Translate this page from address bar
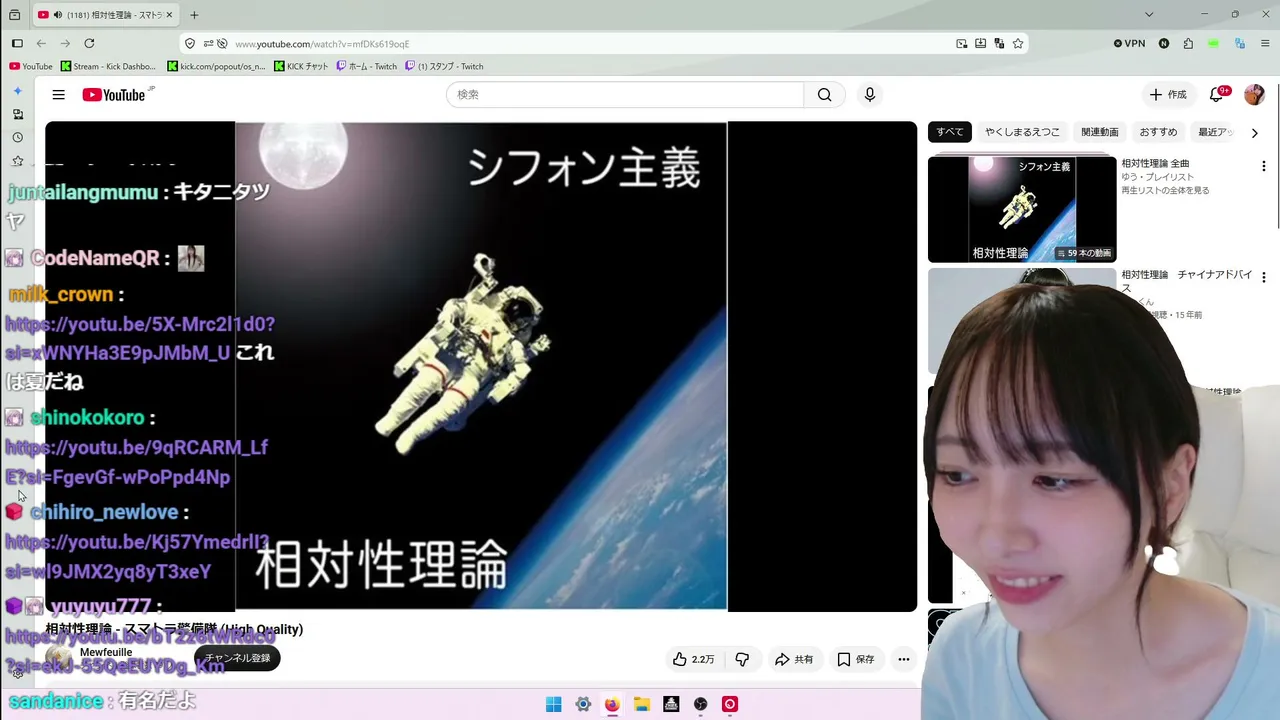1280x720 pixels. pos(999,44)
